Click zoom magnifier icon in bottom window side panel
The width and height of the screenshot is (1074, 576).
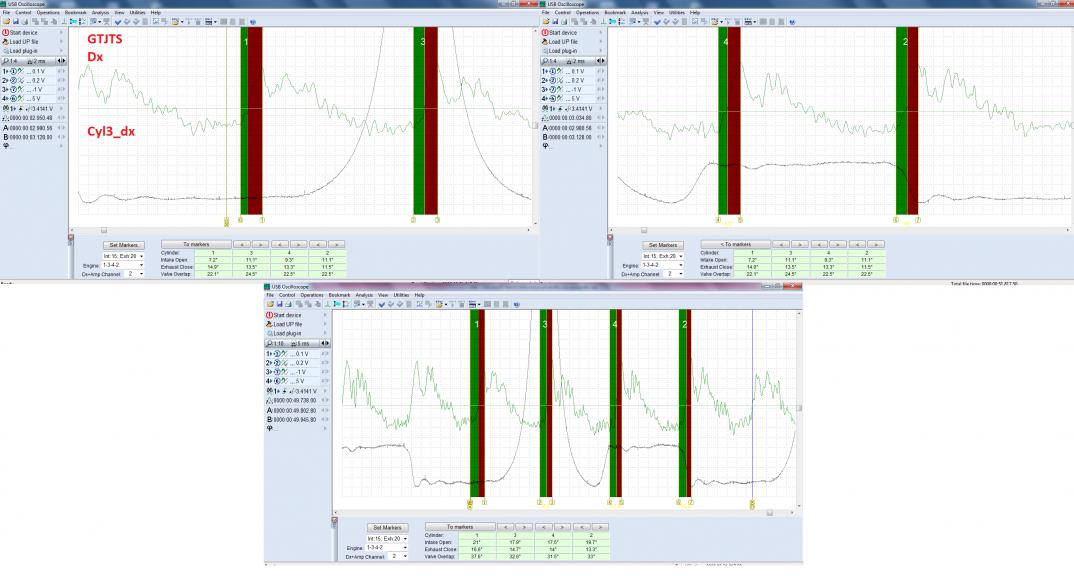(269, 343)
